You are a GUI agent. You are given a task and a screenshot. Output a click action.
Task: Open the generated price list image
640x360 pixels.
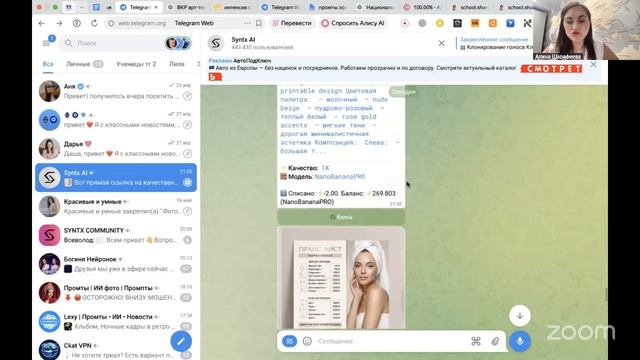(x=341, y=278)
